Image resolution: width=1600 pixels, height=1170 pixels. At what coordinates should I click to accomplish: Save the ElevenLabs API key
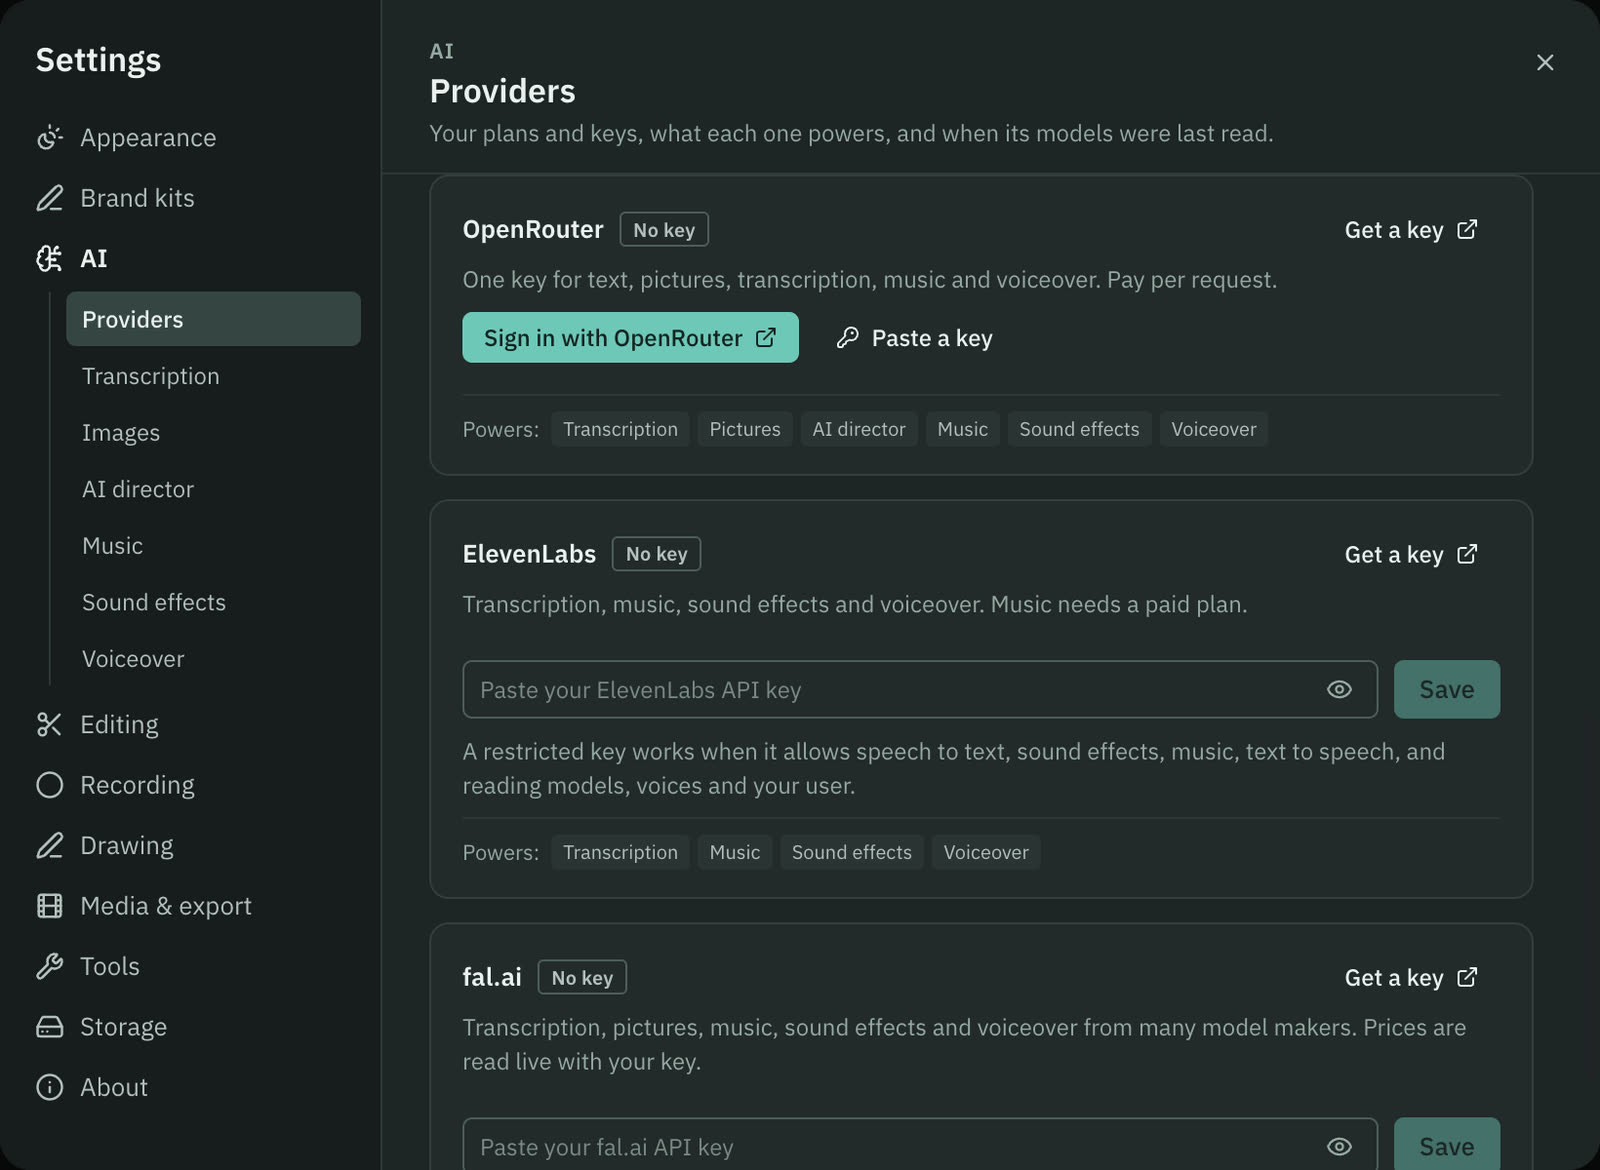point(1447,689)
